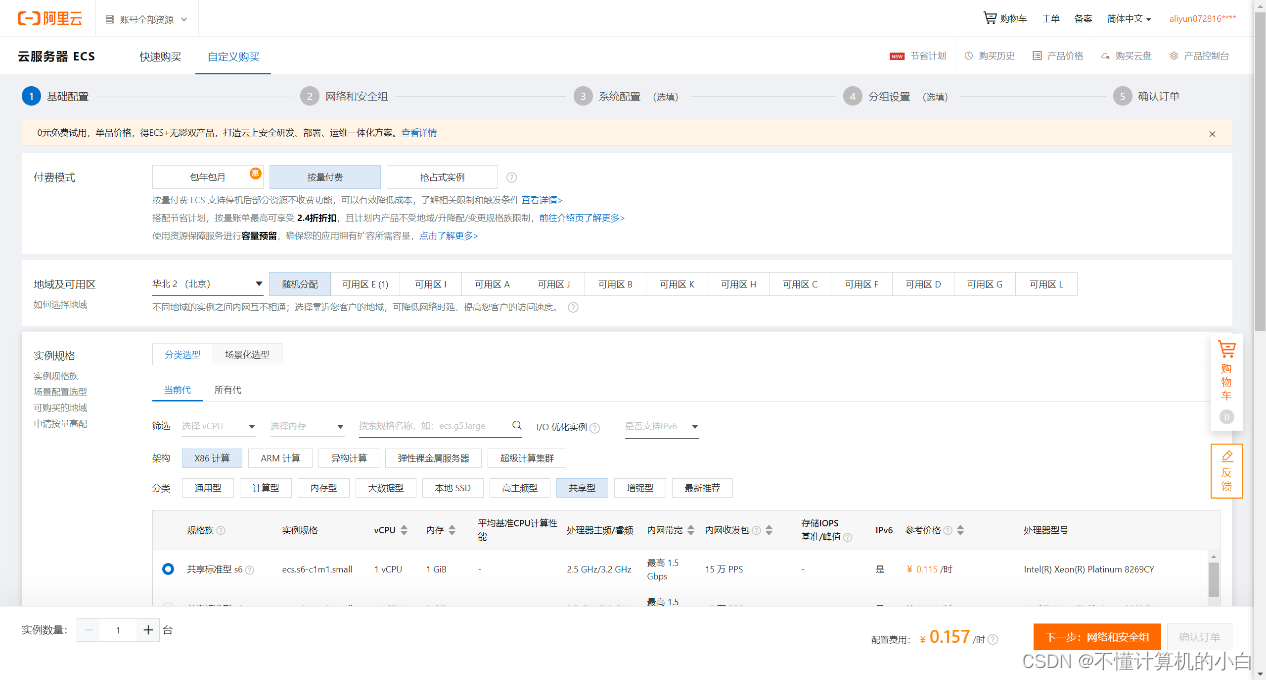Image resolution: width=1266 pixels, height=680 pixels.
Task: Click 查看详情 link in banner
Action: 419,133
